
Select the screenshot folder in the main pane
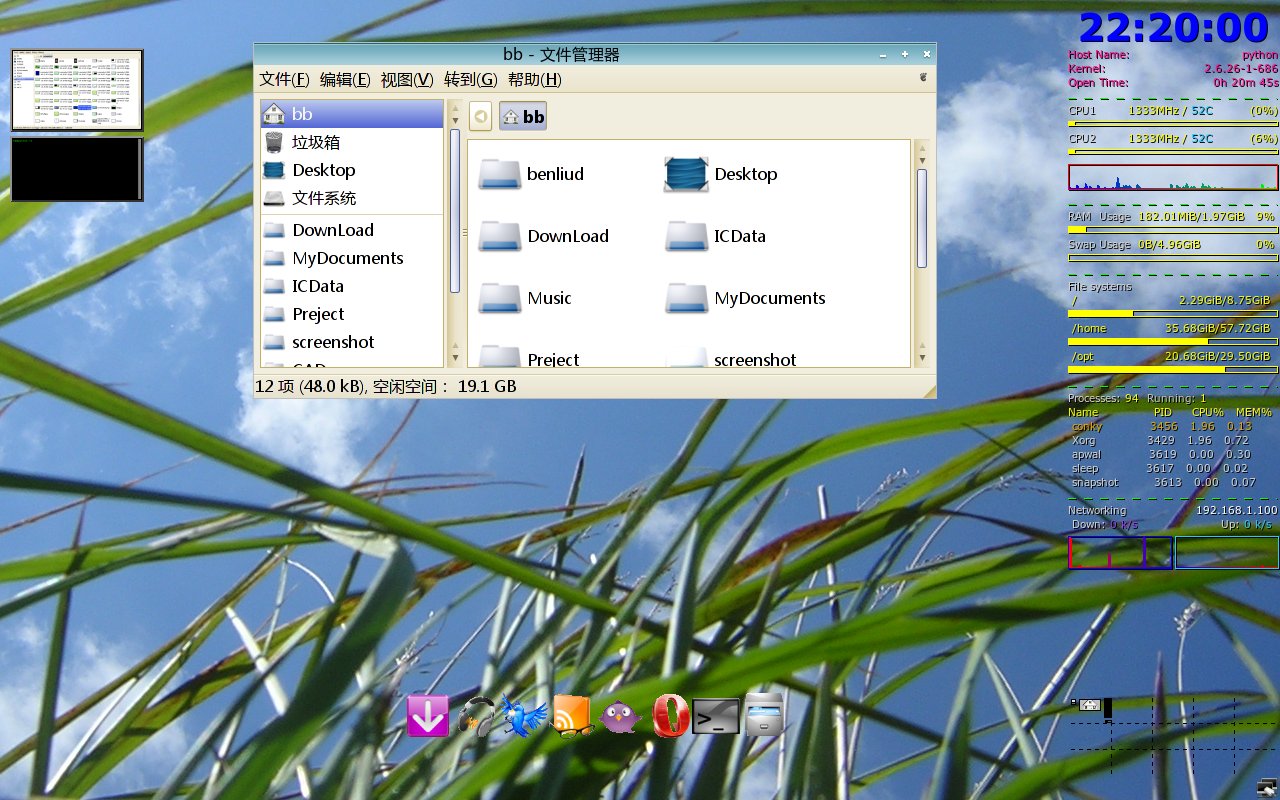(x=731, y=356)
